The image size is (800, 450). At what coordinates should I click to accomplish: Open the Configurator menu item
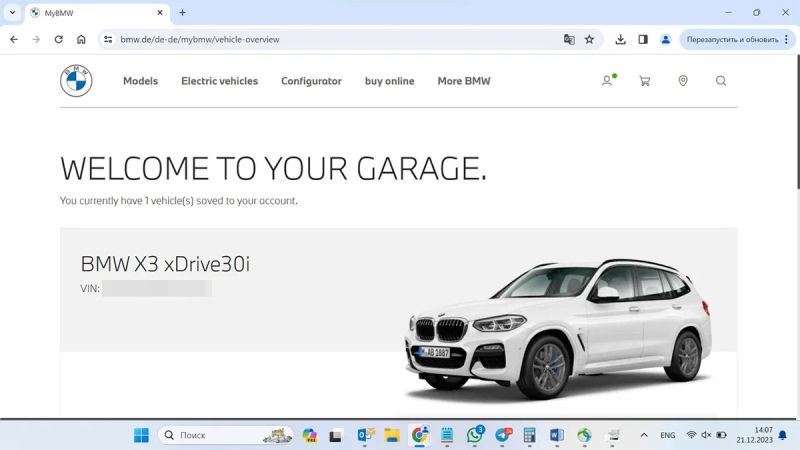(311, 81)
